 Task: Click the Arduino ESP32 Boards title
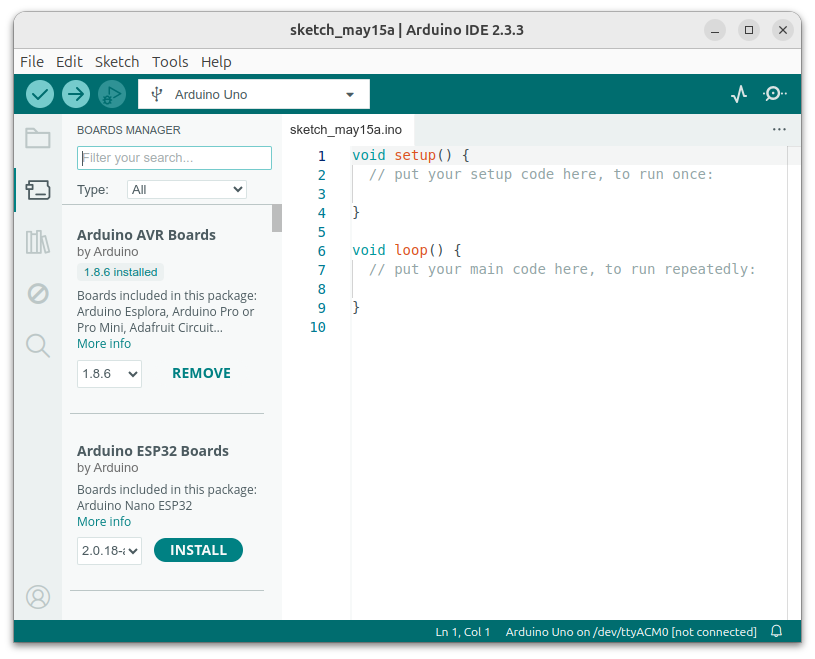point(153,451)
